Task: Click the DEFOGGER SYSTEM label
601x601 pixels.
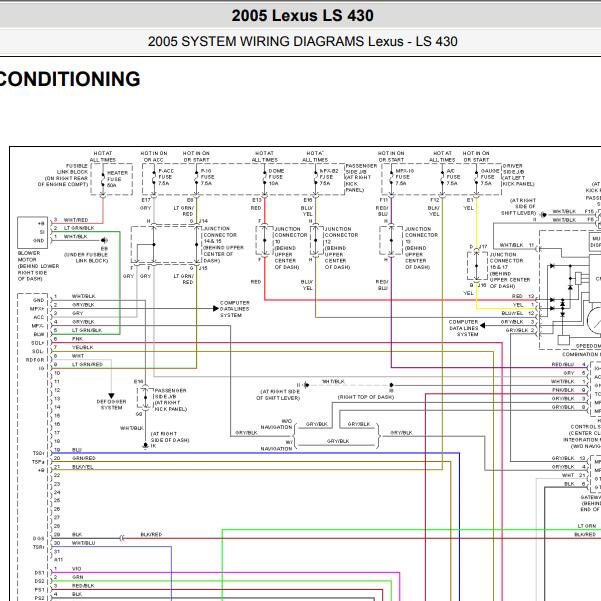Action: pyautogui.click(x=111, y=405)
